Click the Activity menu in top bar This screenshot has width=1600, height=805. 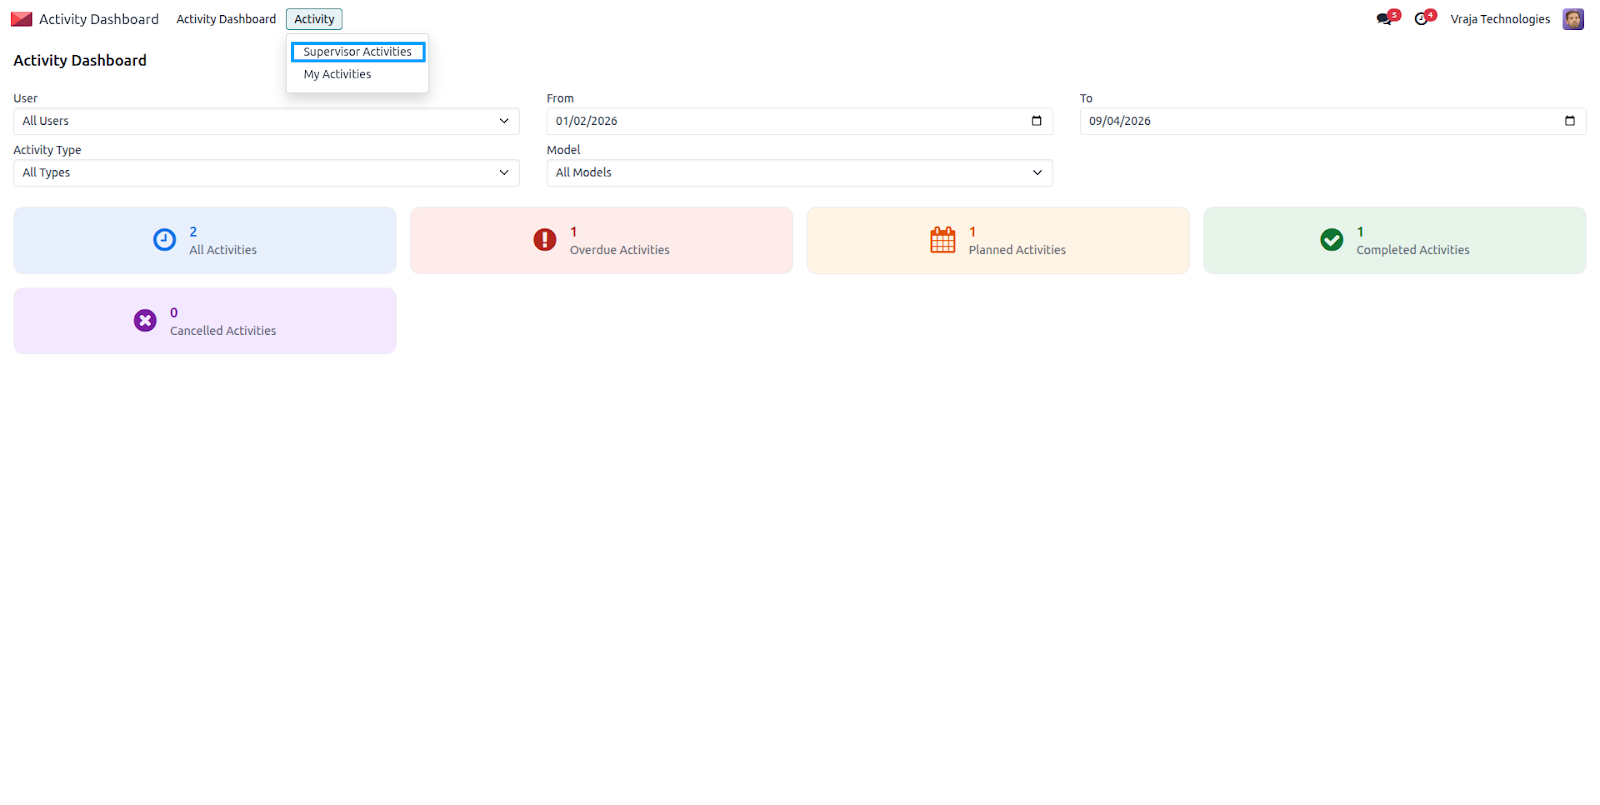pyautogui.click(x=314, y=19)
